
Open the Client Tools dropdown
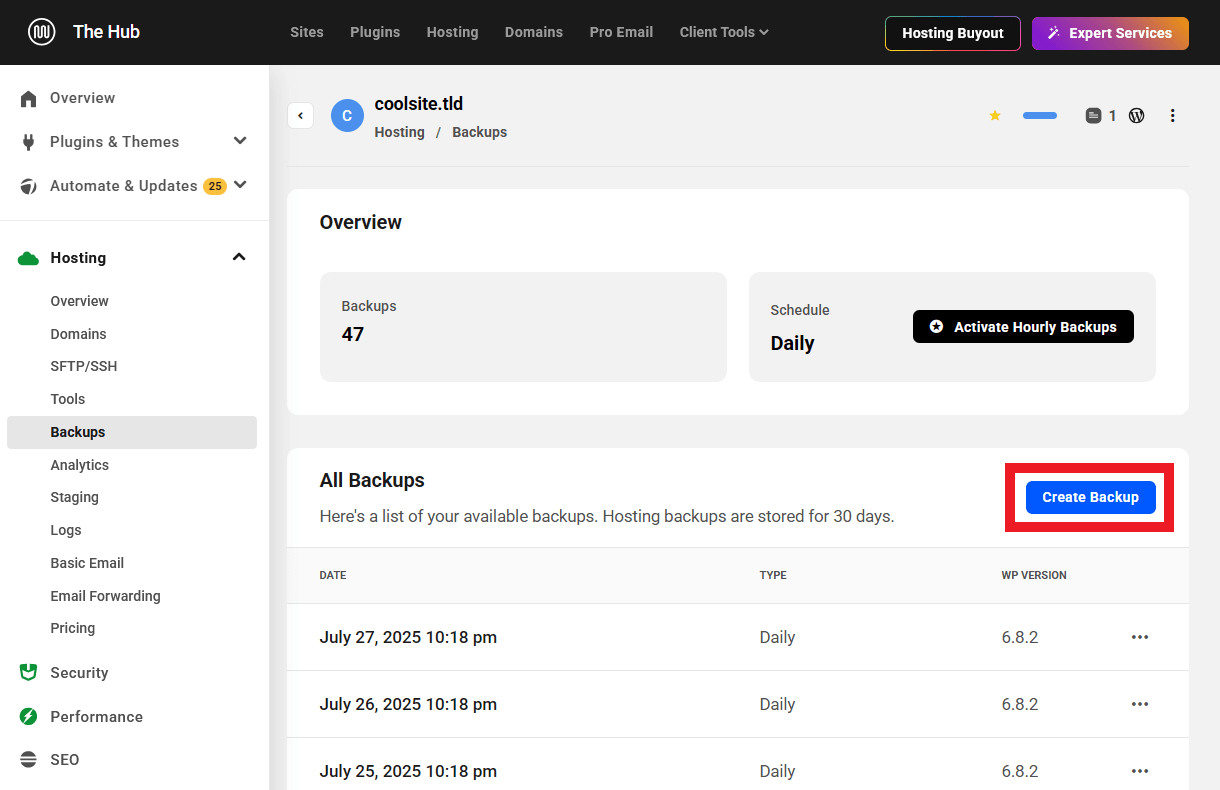click(723, 31)
